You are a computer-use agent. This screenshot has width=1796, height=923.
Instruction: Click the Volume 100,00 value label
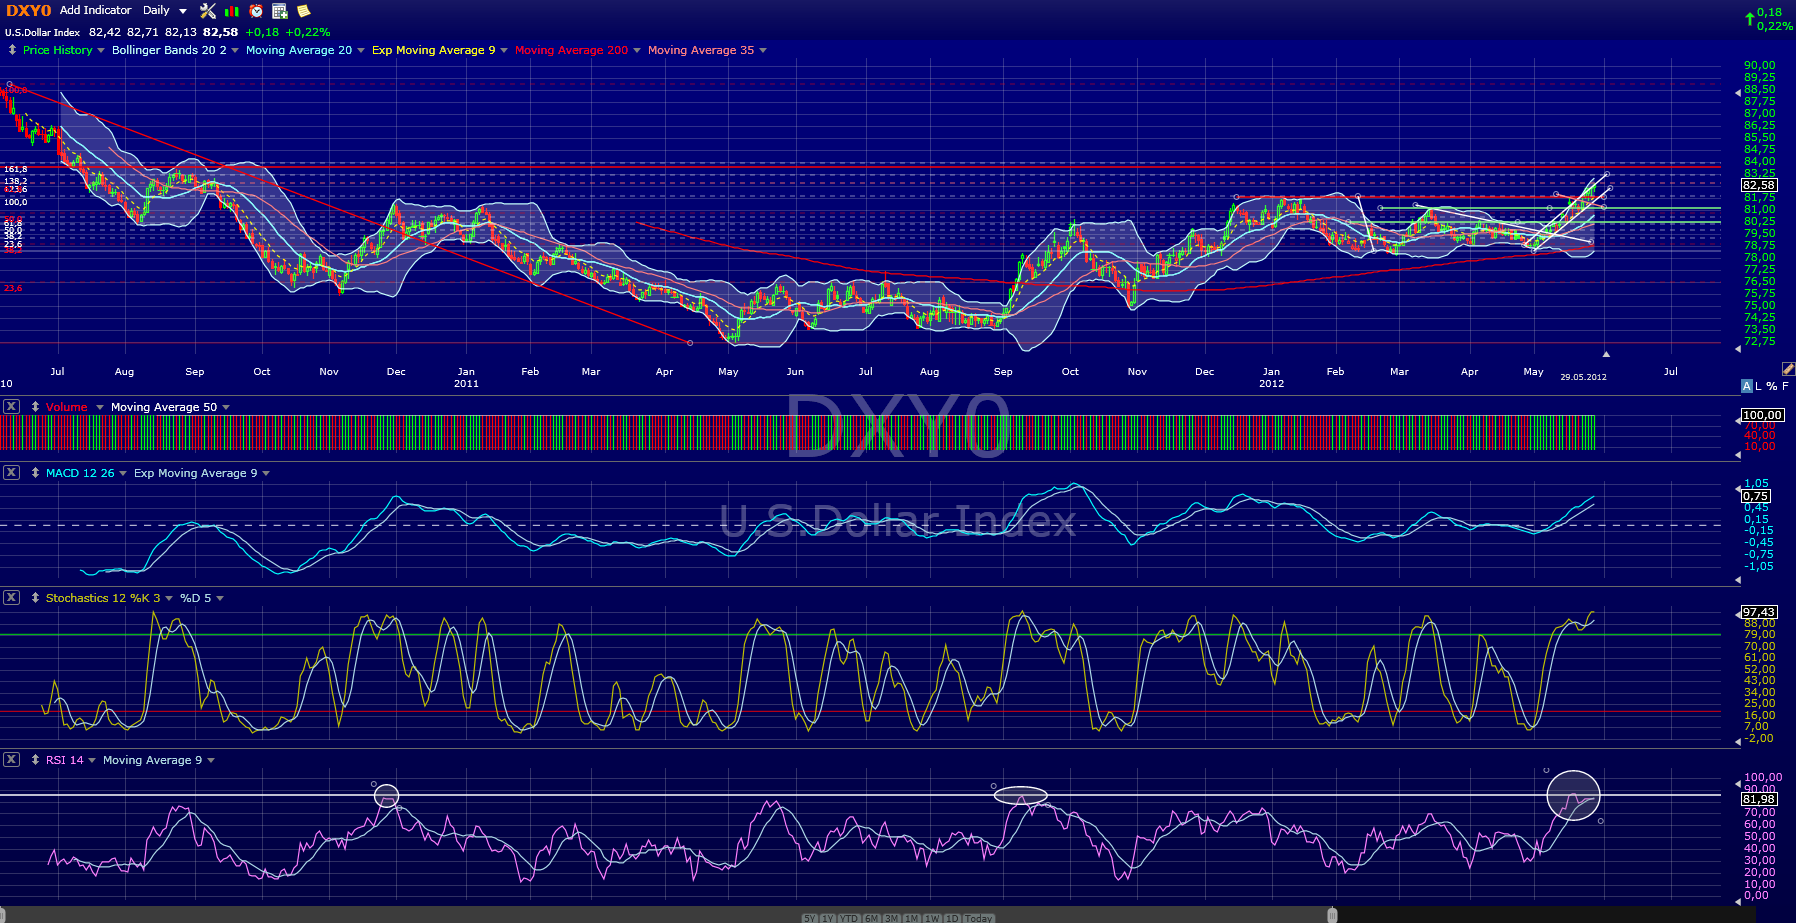coord(1762,415)
